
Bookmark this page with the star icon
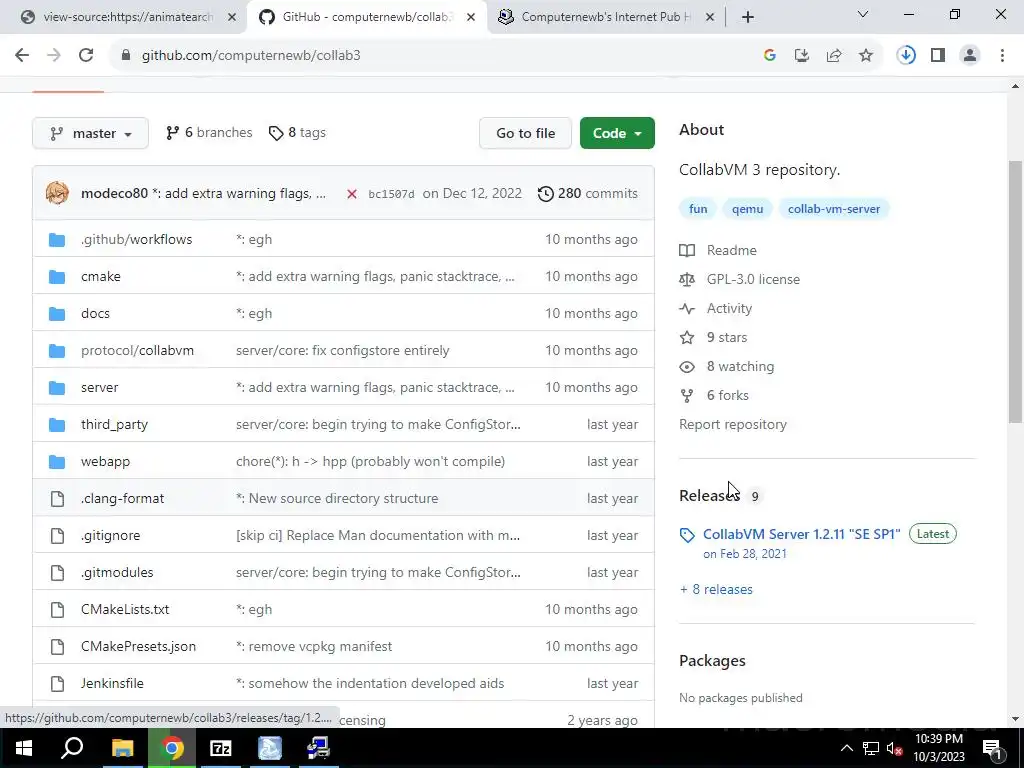pyautogui.click(x=866, y=56)
